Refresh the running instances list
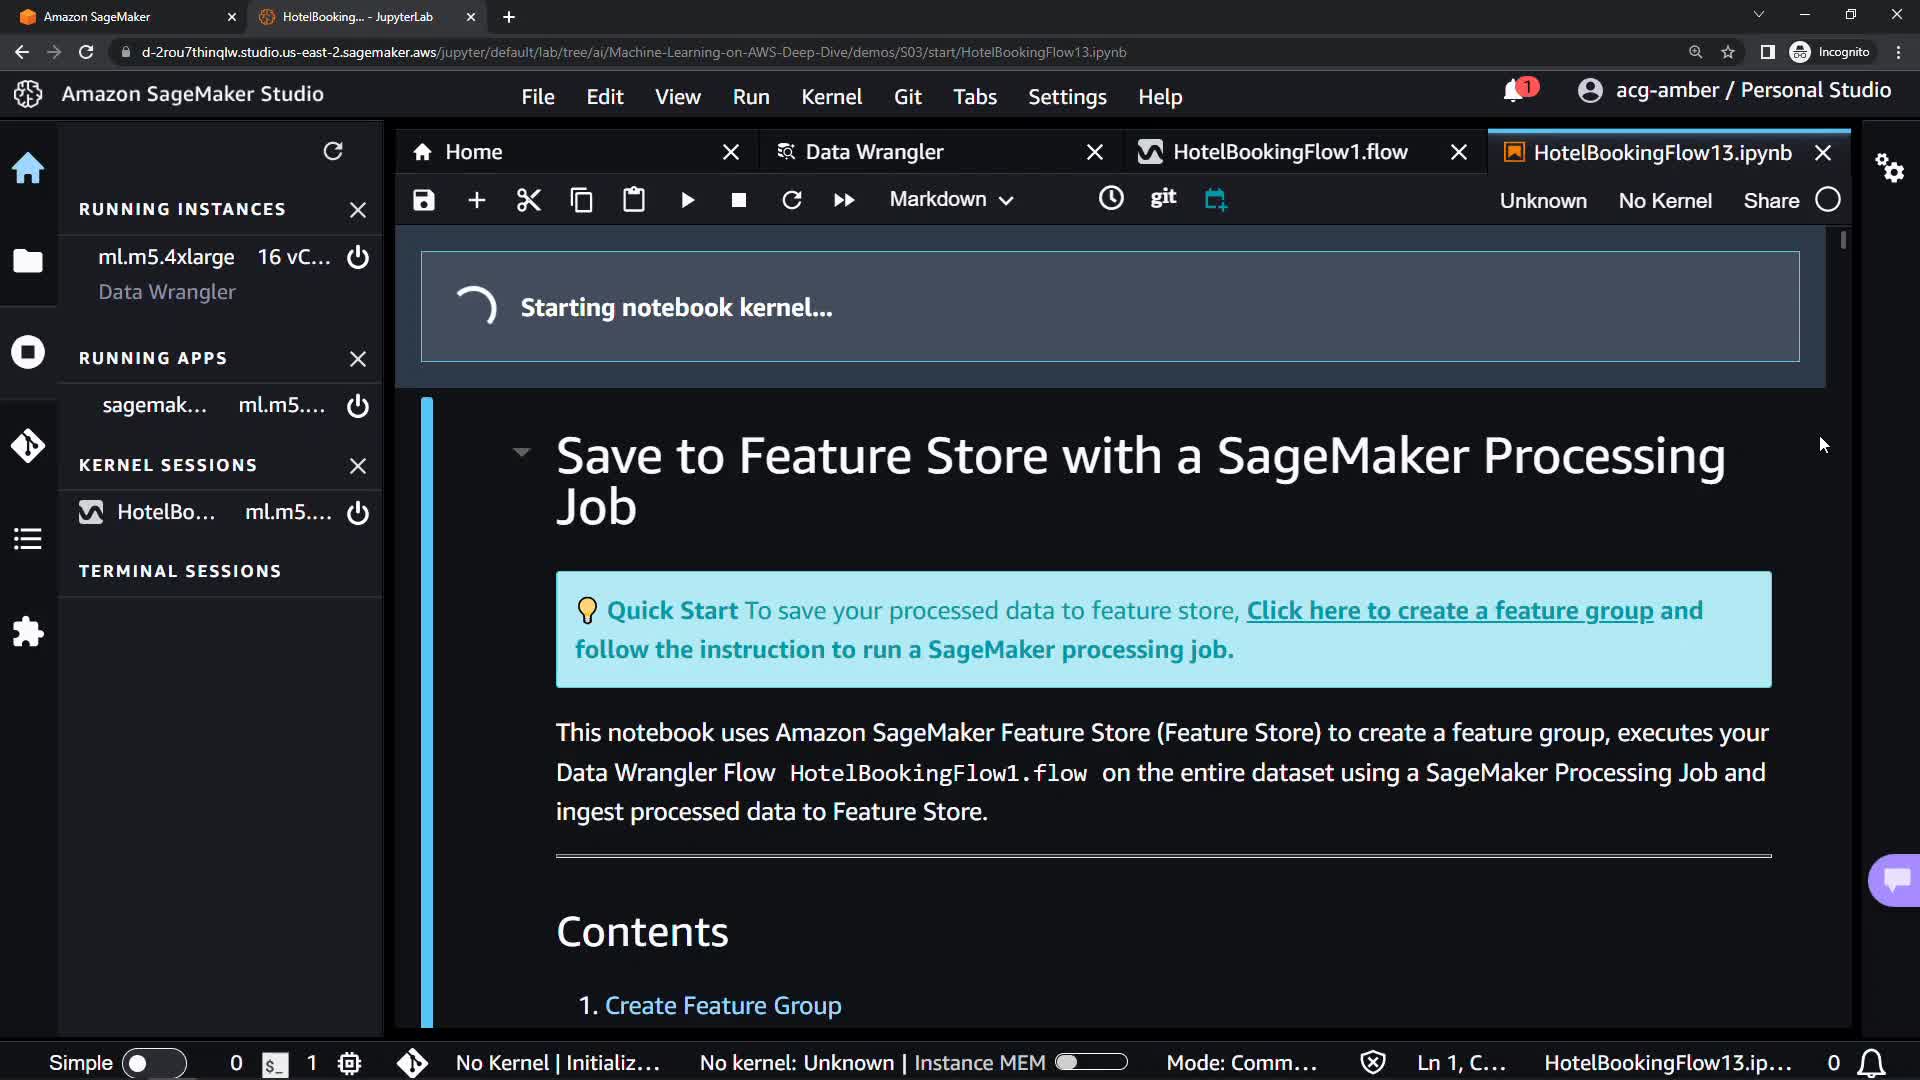This screenshot has height=1080, width=1920. click(333, 151)
